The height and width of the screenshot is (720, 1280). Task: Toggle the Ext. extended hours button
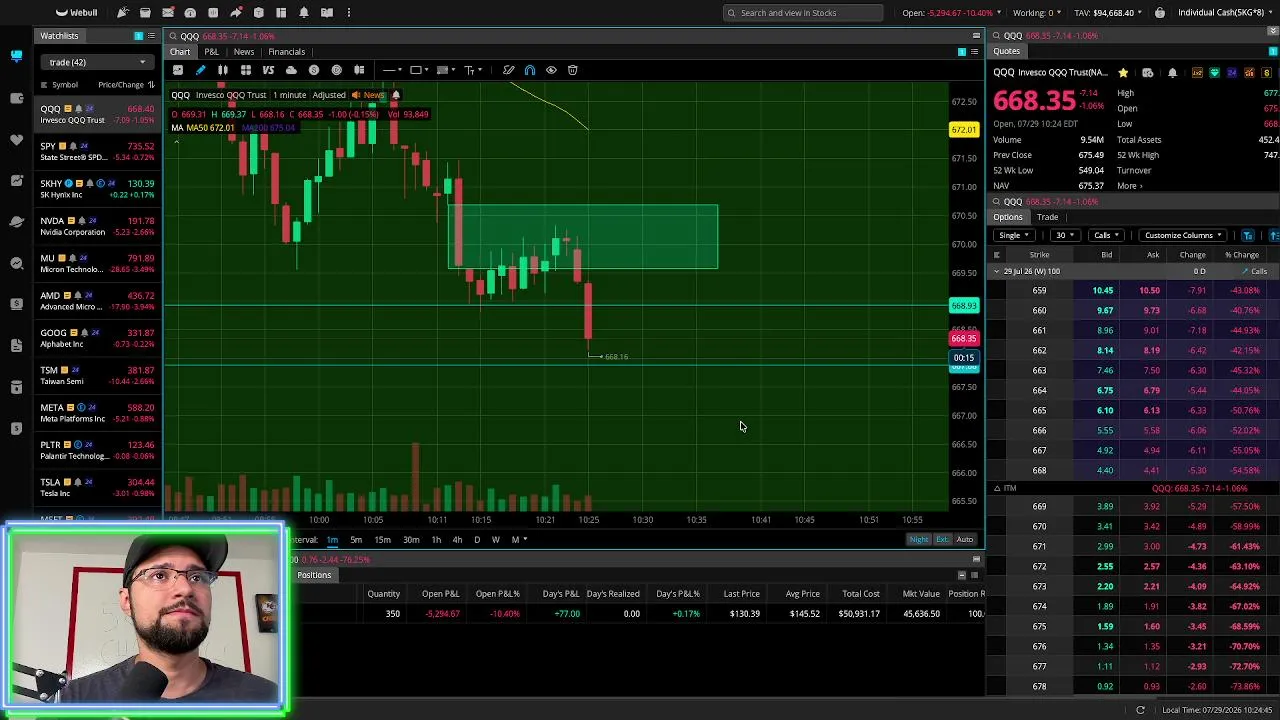coord(942,540)
